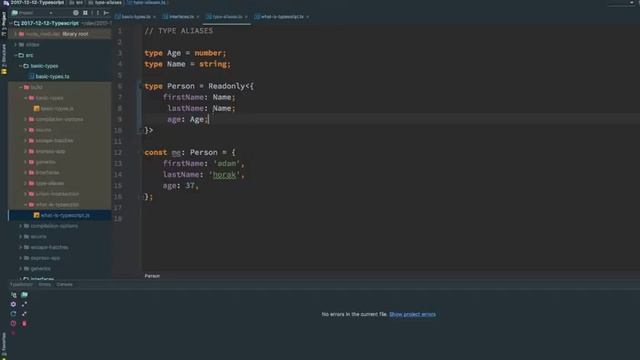Screen dimensions: 640x360
Task: Click the collapse all icon in Project panel header
Action: click(x=85, y=13)
